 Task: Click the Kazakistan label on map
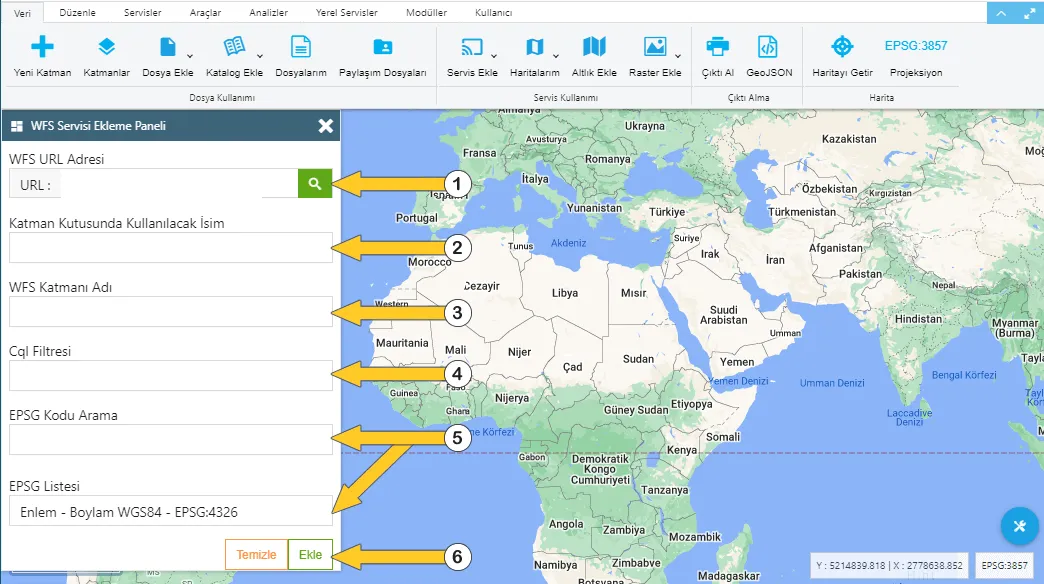849,139
